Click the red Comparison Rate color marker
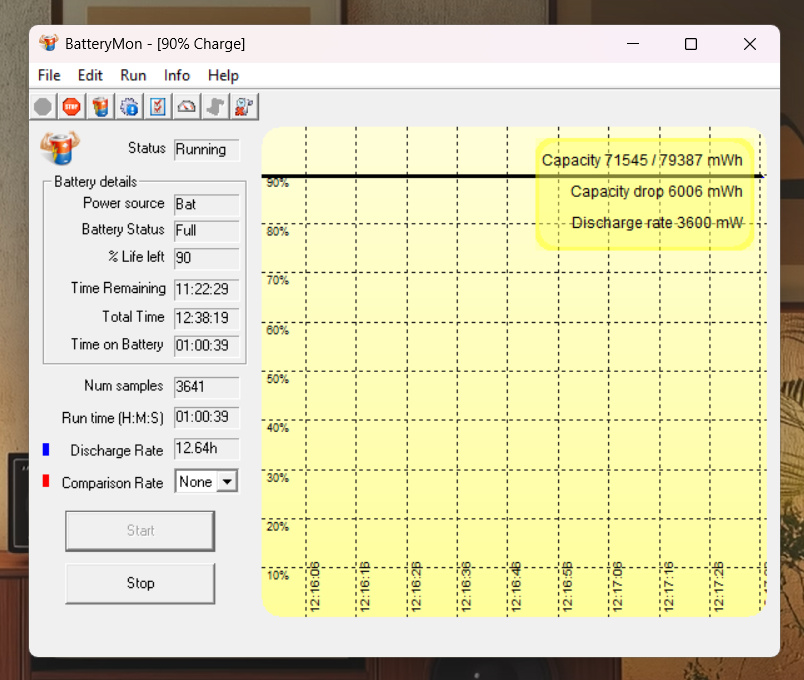 pyautogui.click(x=46, y=481)
